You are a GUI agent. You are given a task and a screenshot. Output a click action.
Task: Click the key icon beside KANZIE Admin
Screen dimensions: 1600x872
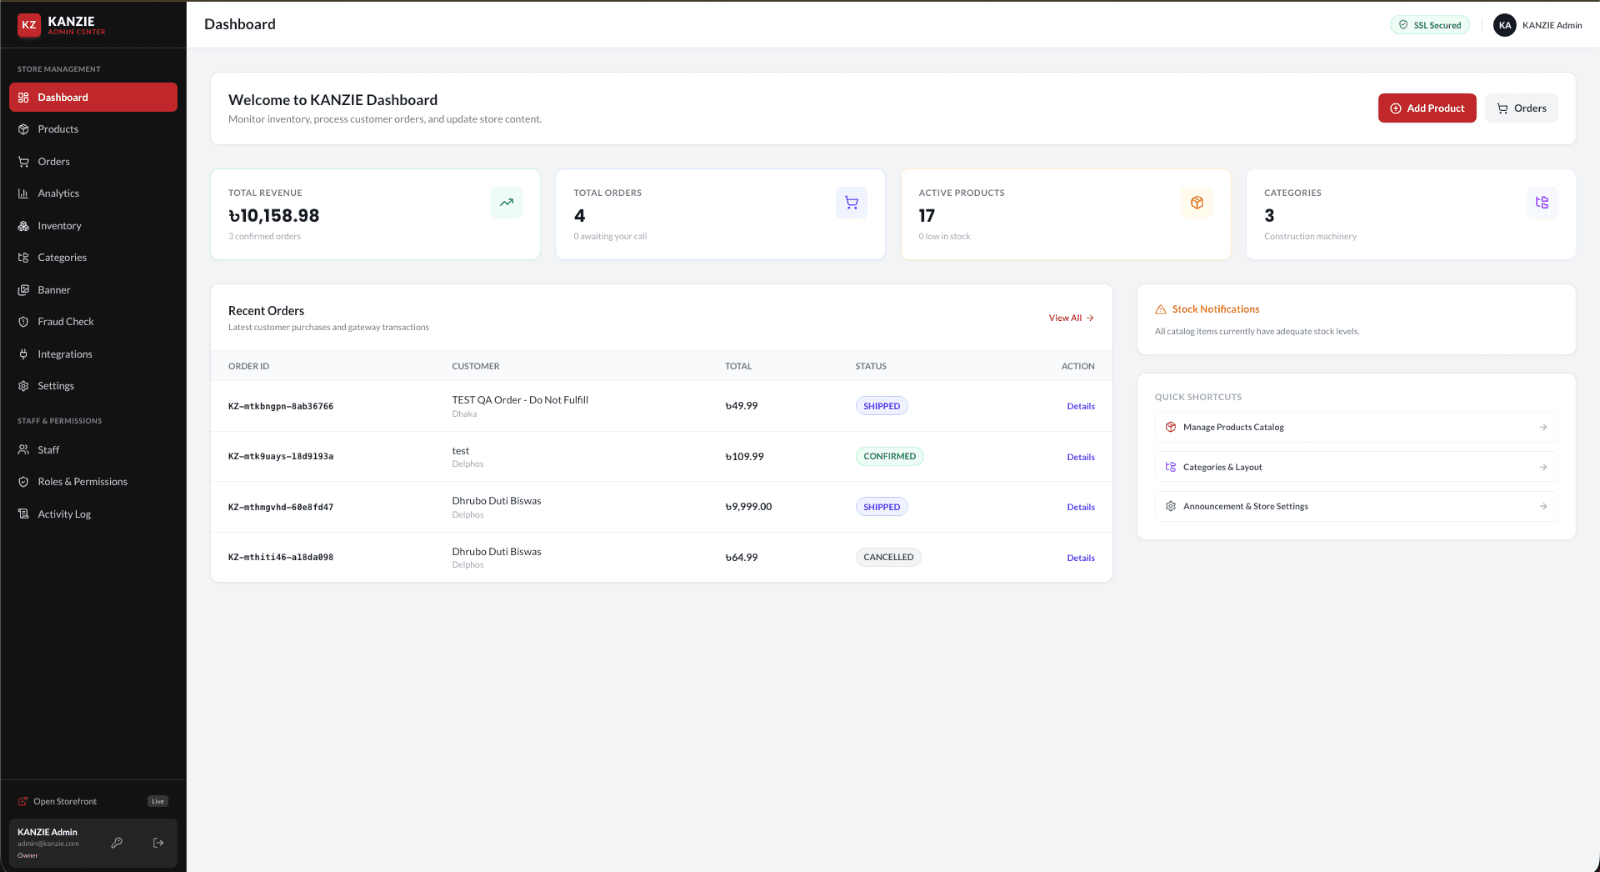[x=117, y=843]
